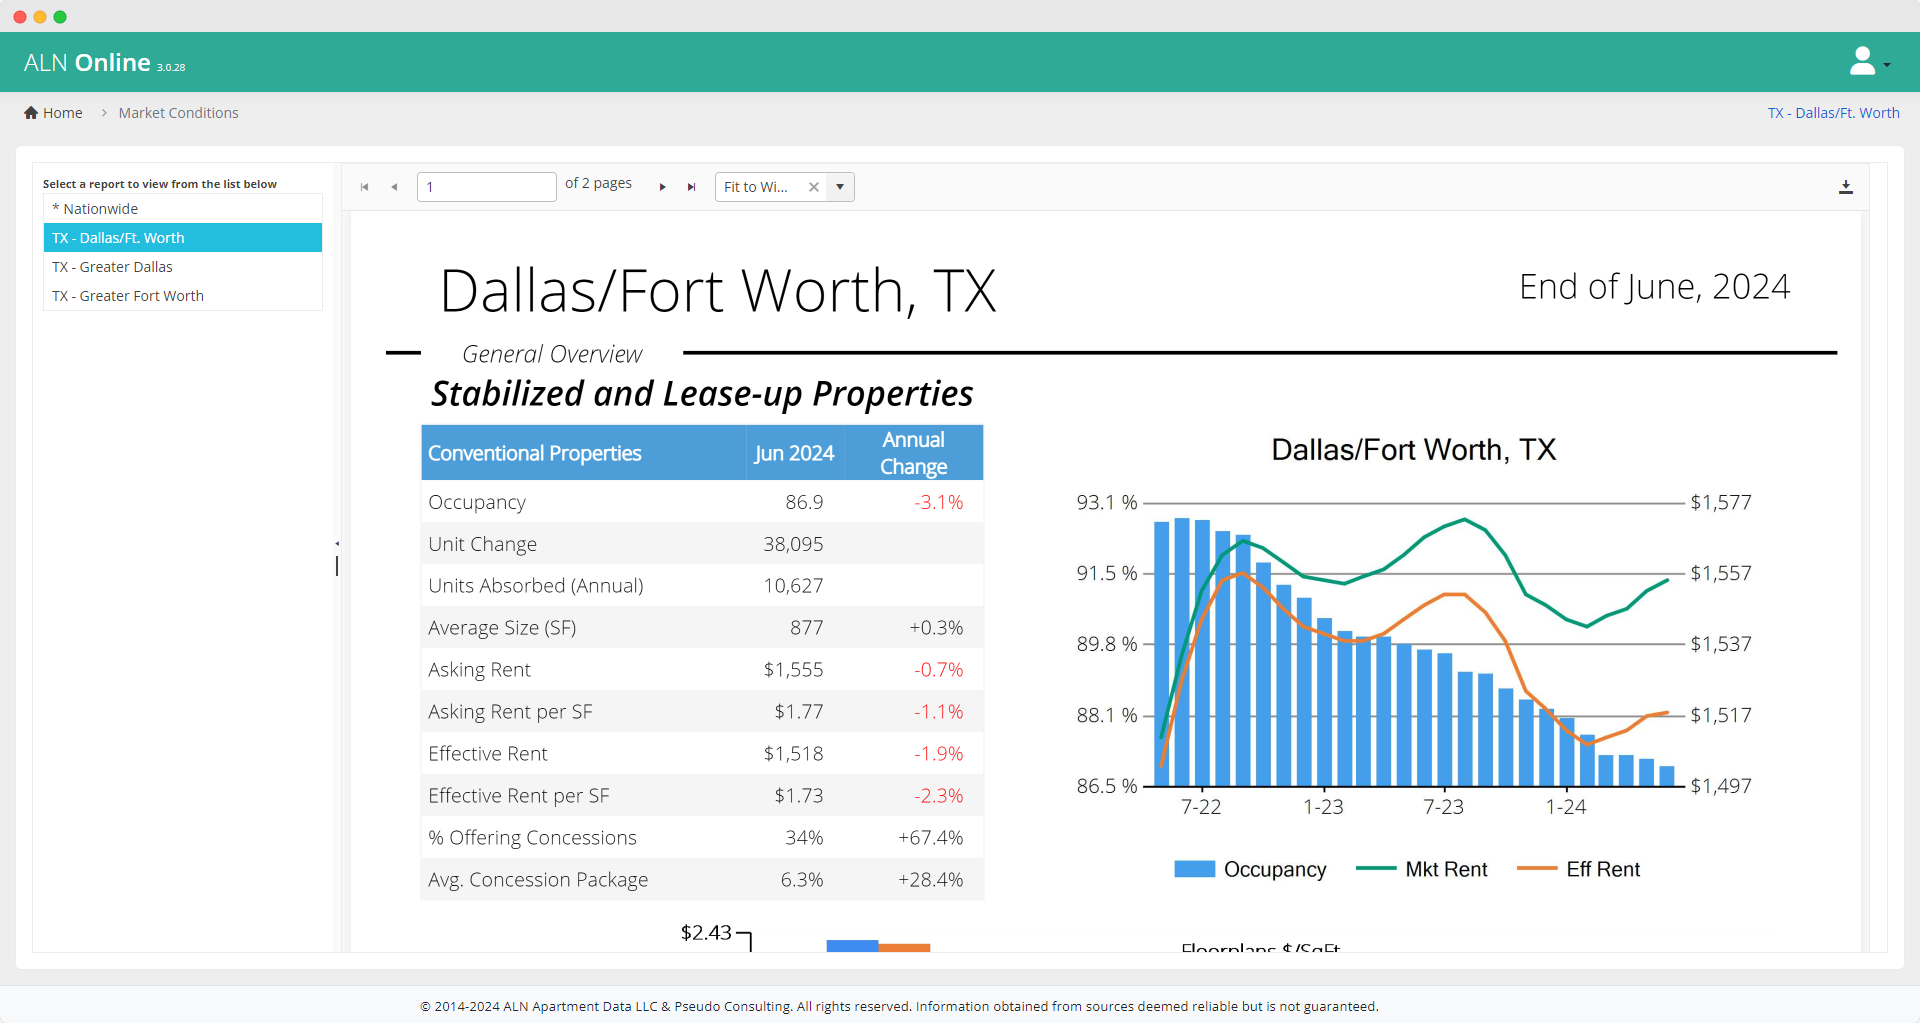
Task: Click Avg. Concession Package row label
Action: click(x=538, y=880)
